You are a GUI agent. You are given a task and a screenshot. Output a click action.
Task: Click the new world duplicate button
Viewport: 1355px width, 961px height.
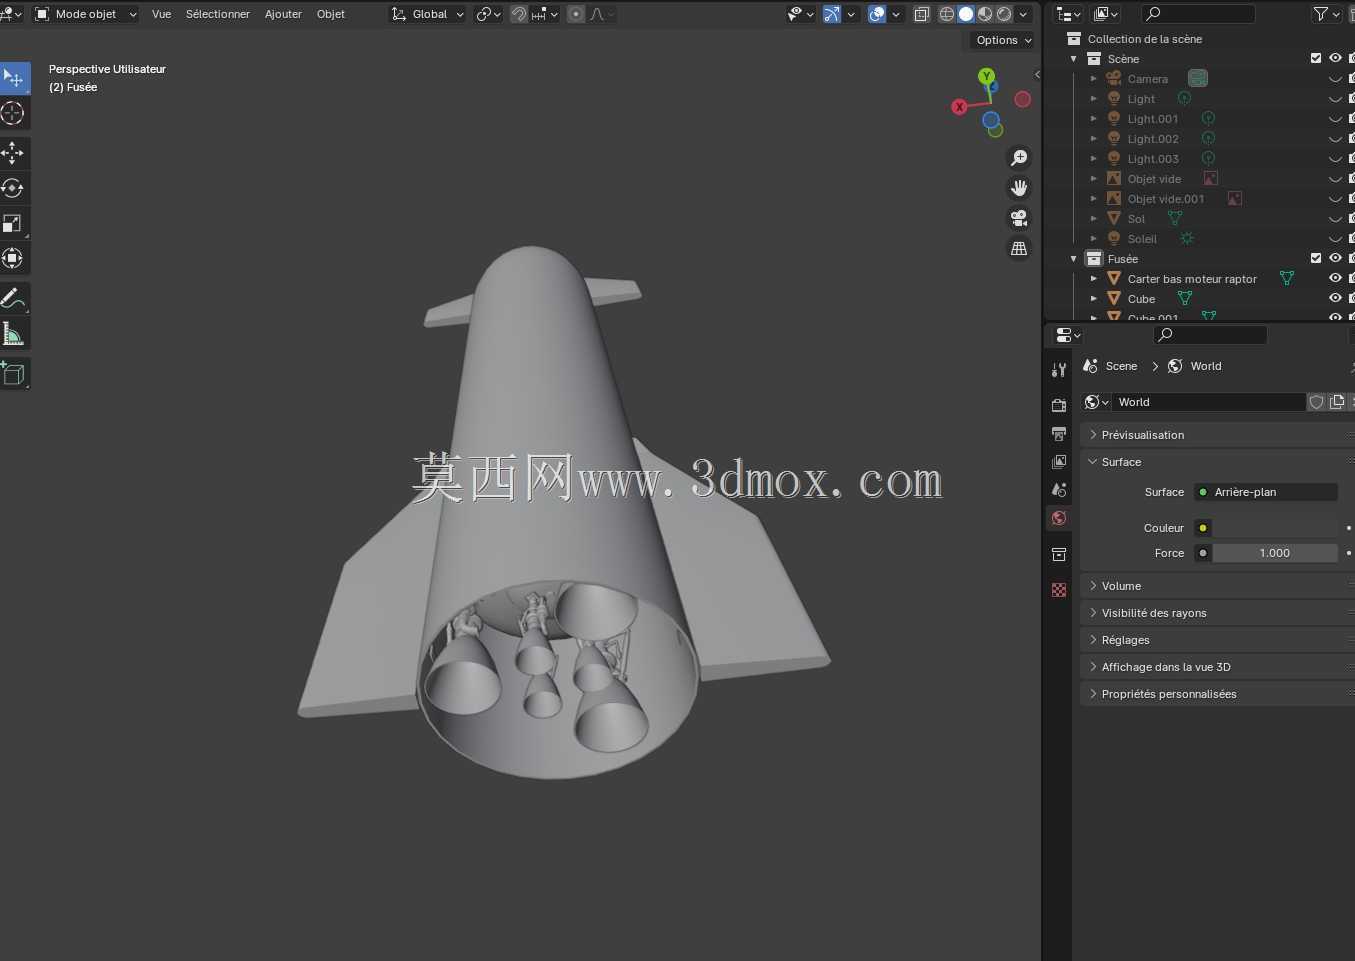1337,402
